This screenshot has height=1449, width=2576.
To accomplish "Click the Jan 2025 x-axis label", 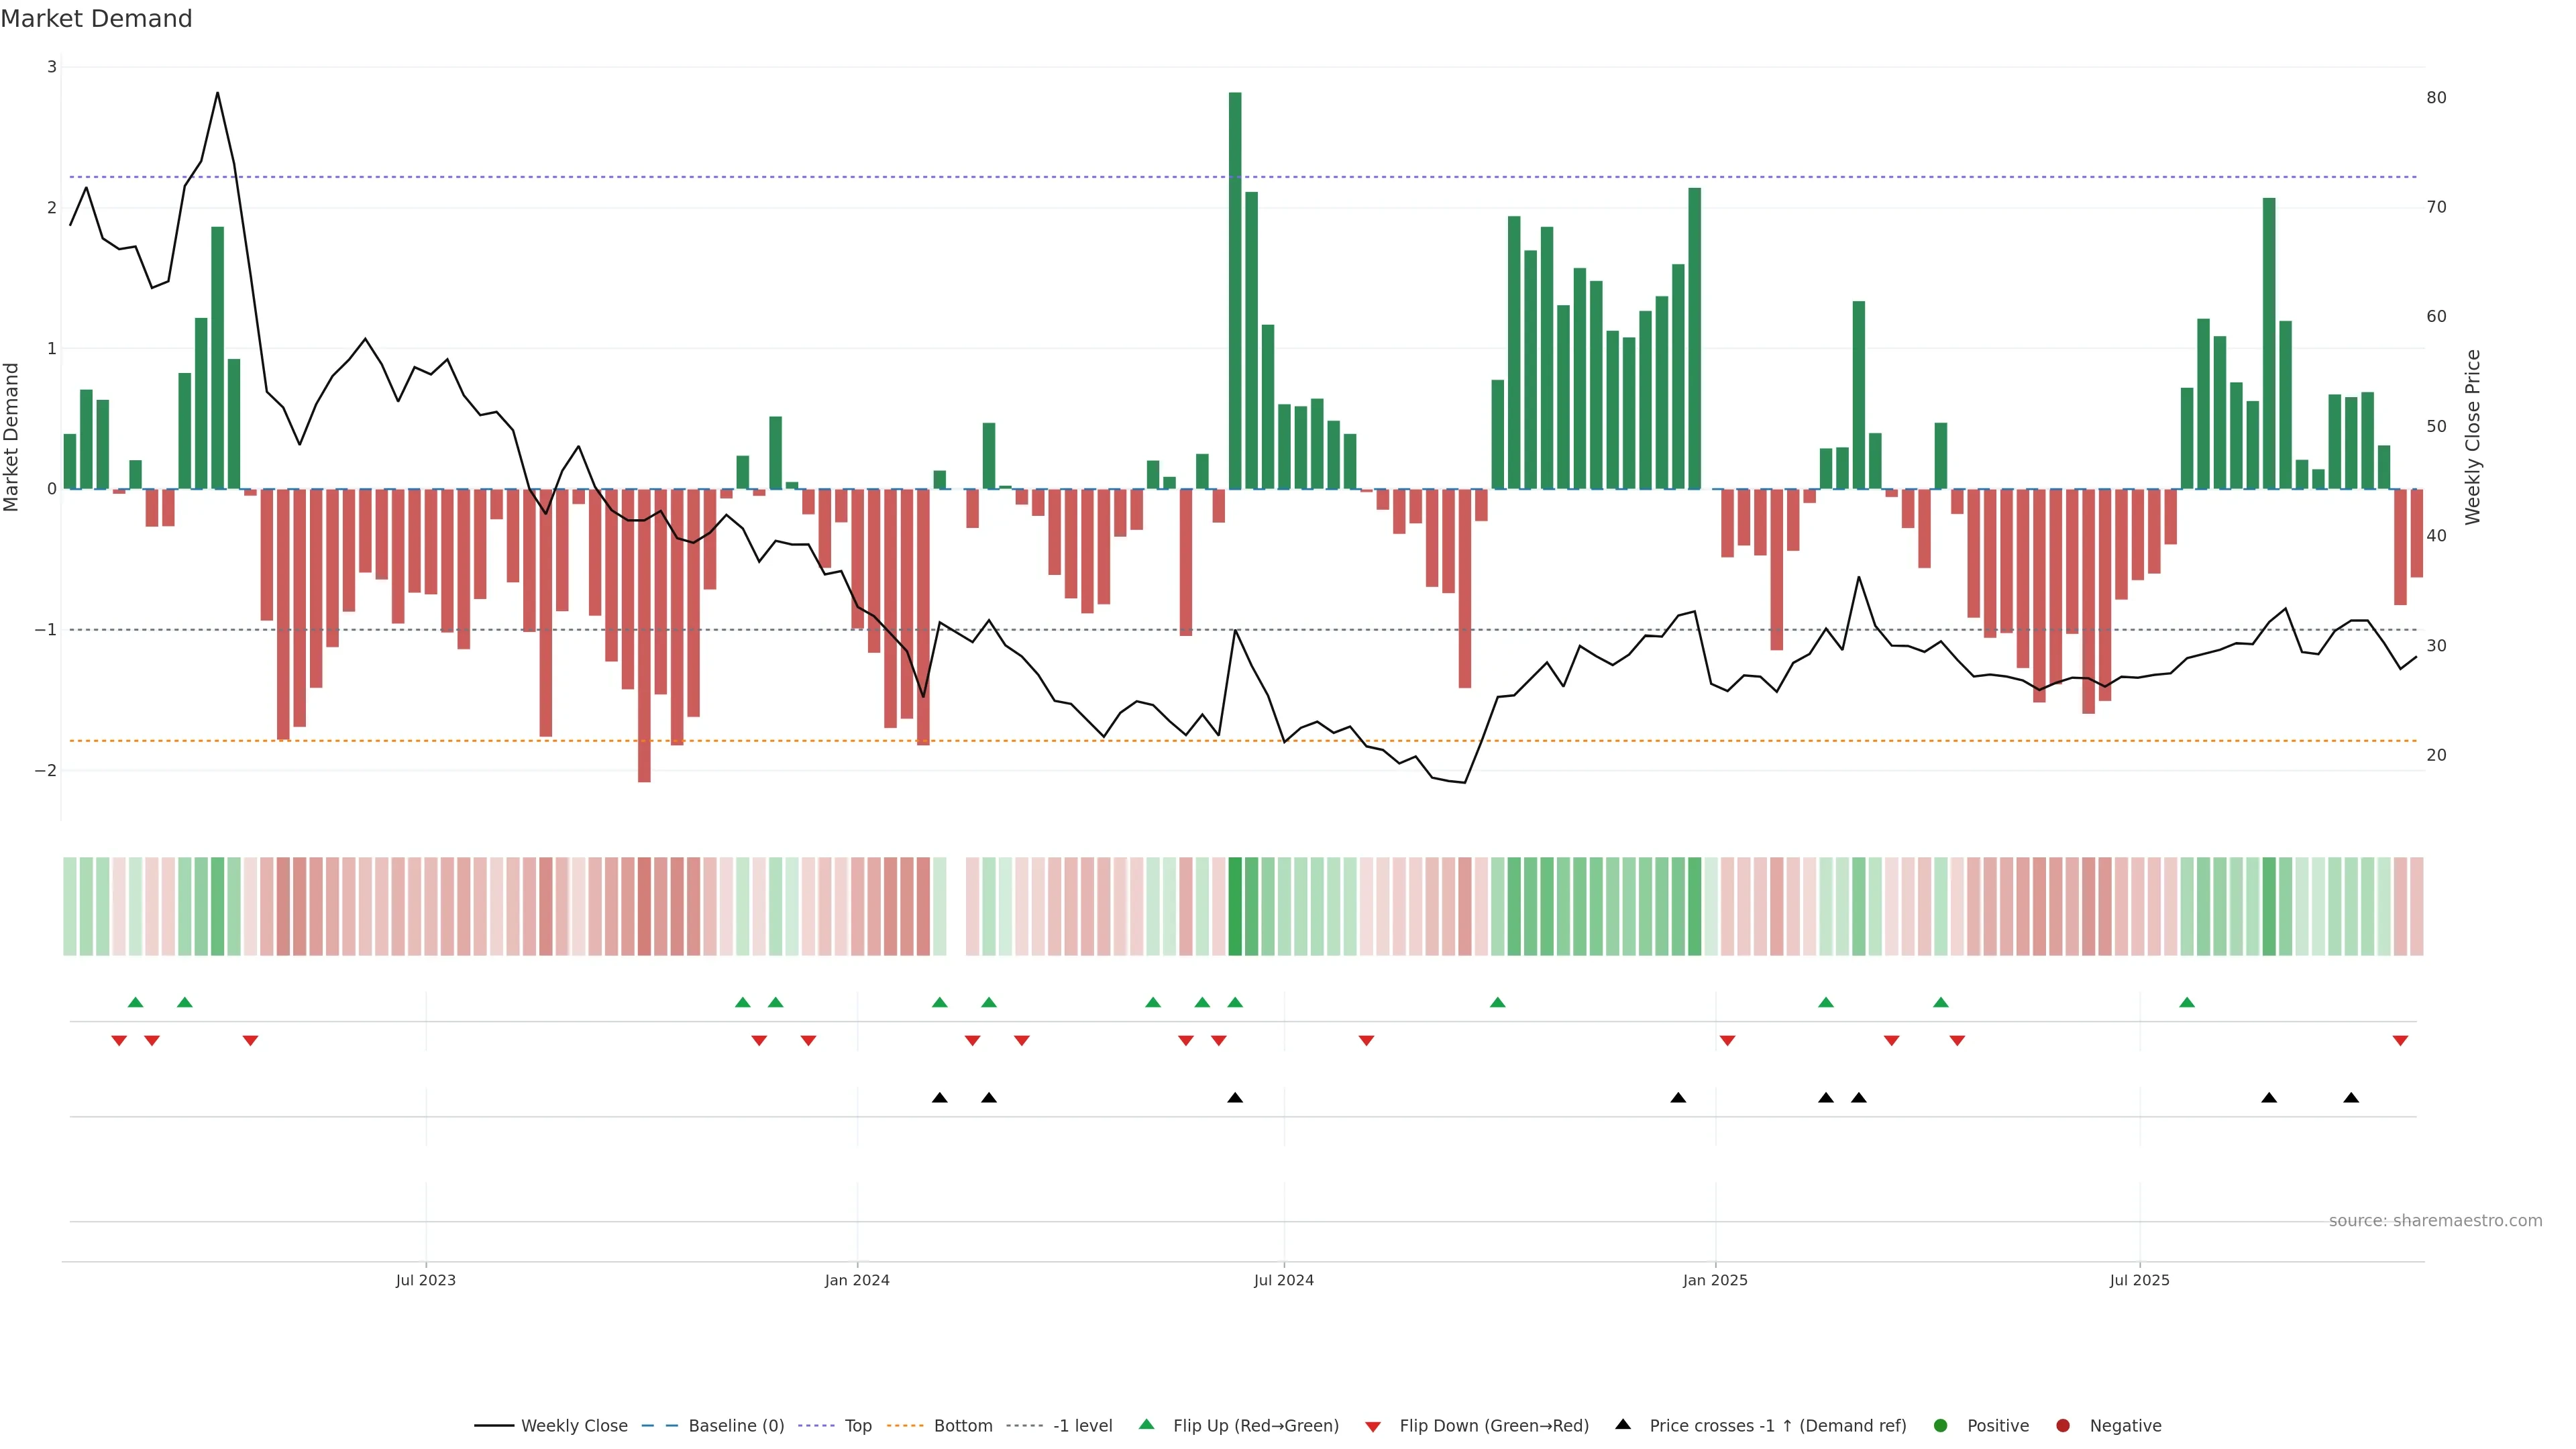I will click(1715, 1280).
